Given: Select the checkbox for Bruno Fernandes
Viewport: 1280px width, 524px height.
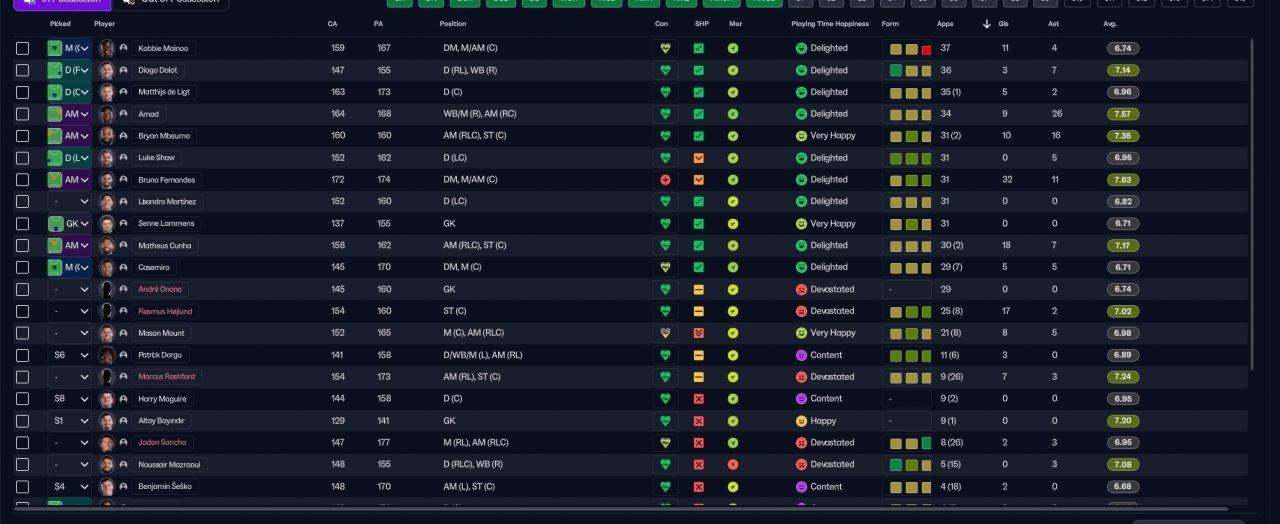Looking at the screenshot, I should click(23, 180).
